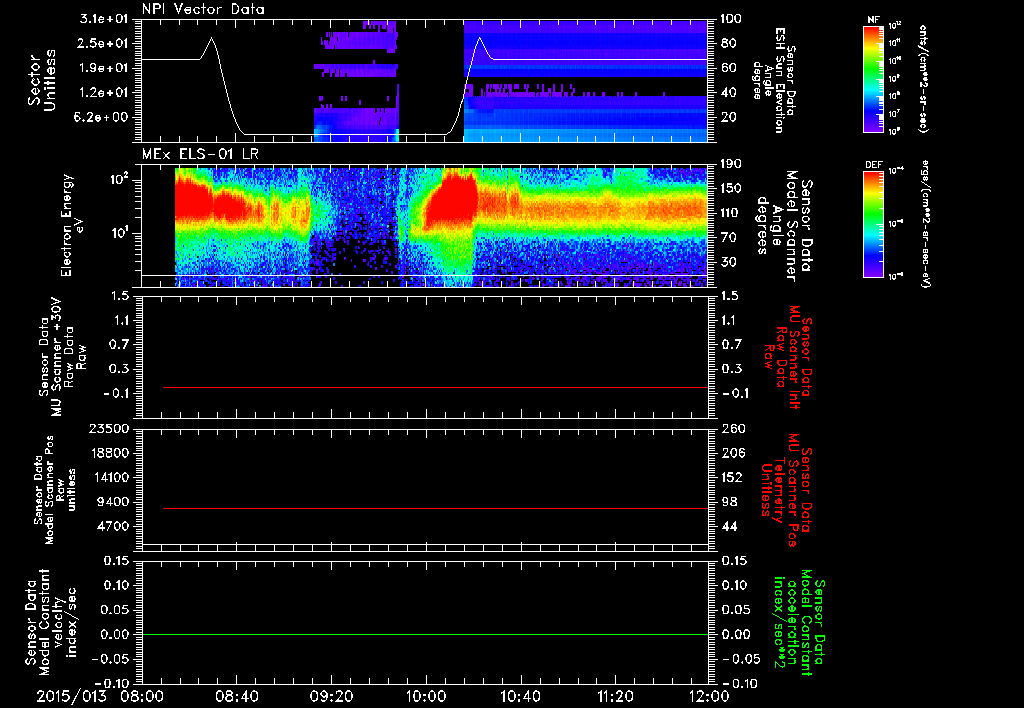Click the green 'Model Constant acceleration' axis title
The width and height of the screenshot is (1024, 708).
(x=799, y=624)
